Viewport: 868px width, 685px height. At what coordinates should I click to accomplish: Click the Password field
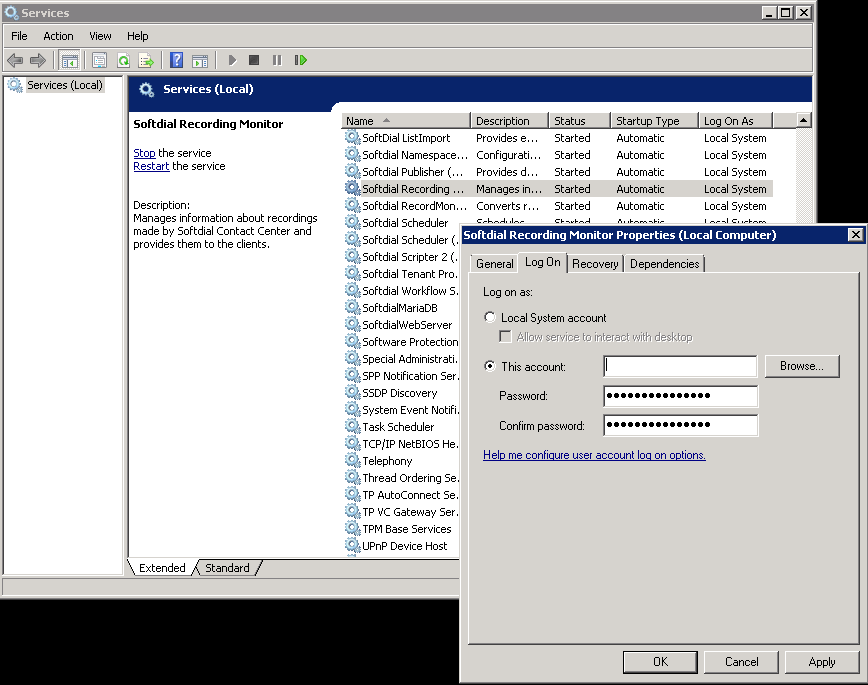click(680, 395)
